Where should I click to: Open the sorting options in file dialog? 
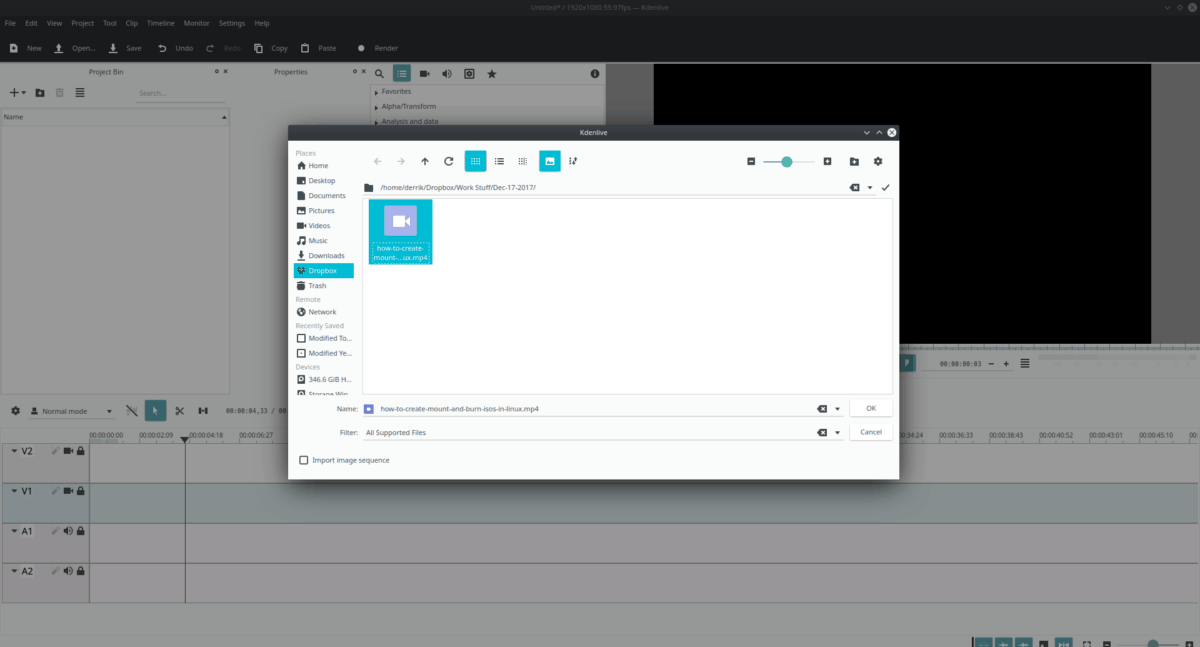point(573,161)
